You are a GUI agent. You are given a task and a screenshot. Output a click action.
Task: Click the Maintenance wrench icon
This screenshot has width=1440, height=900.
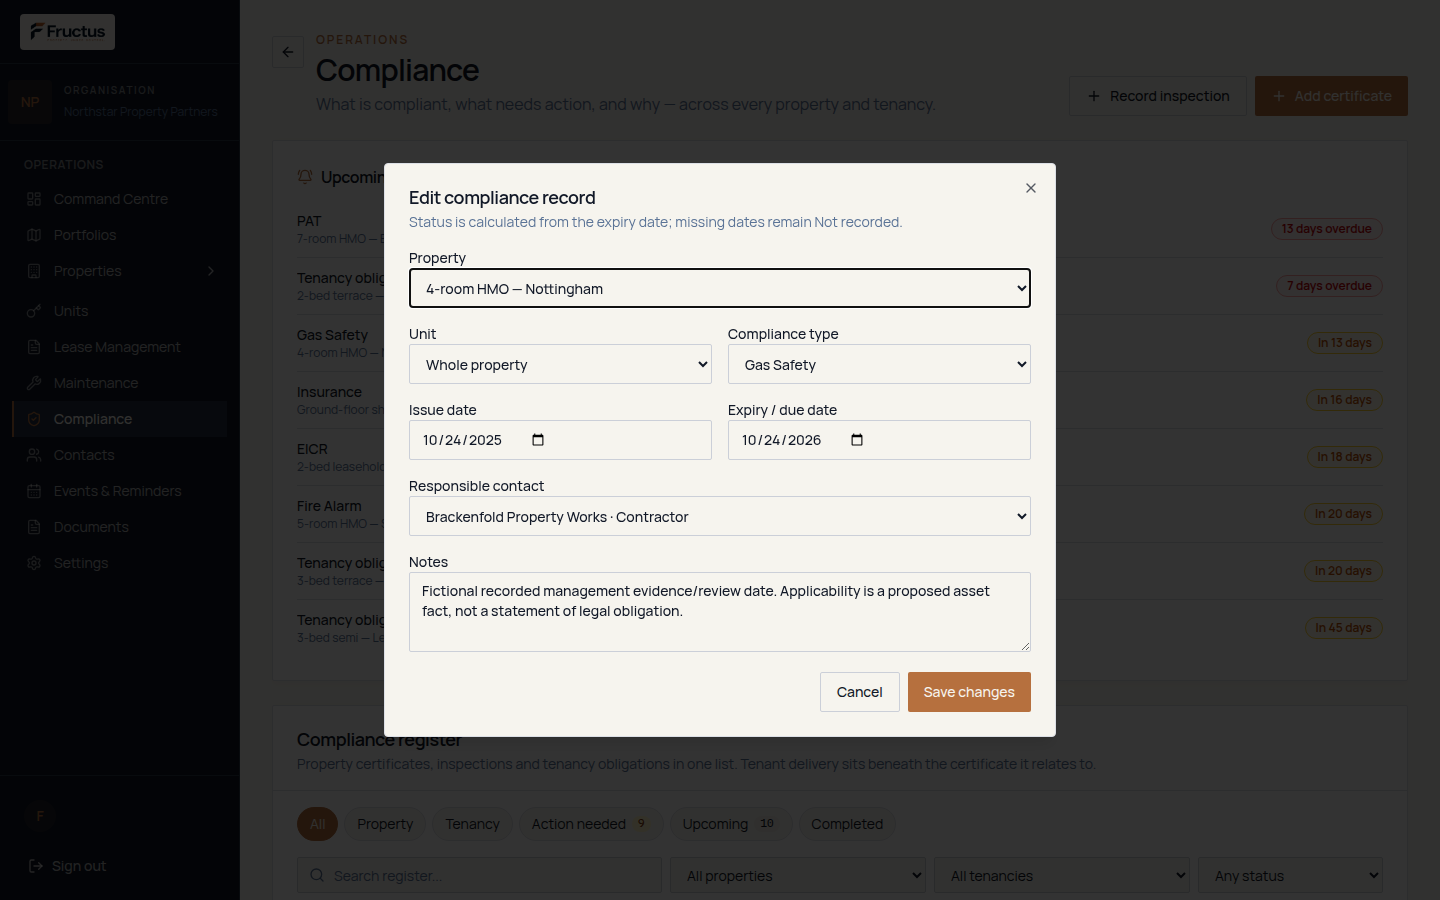point(34,383)
